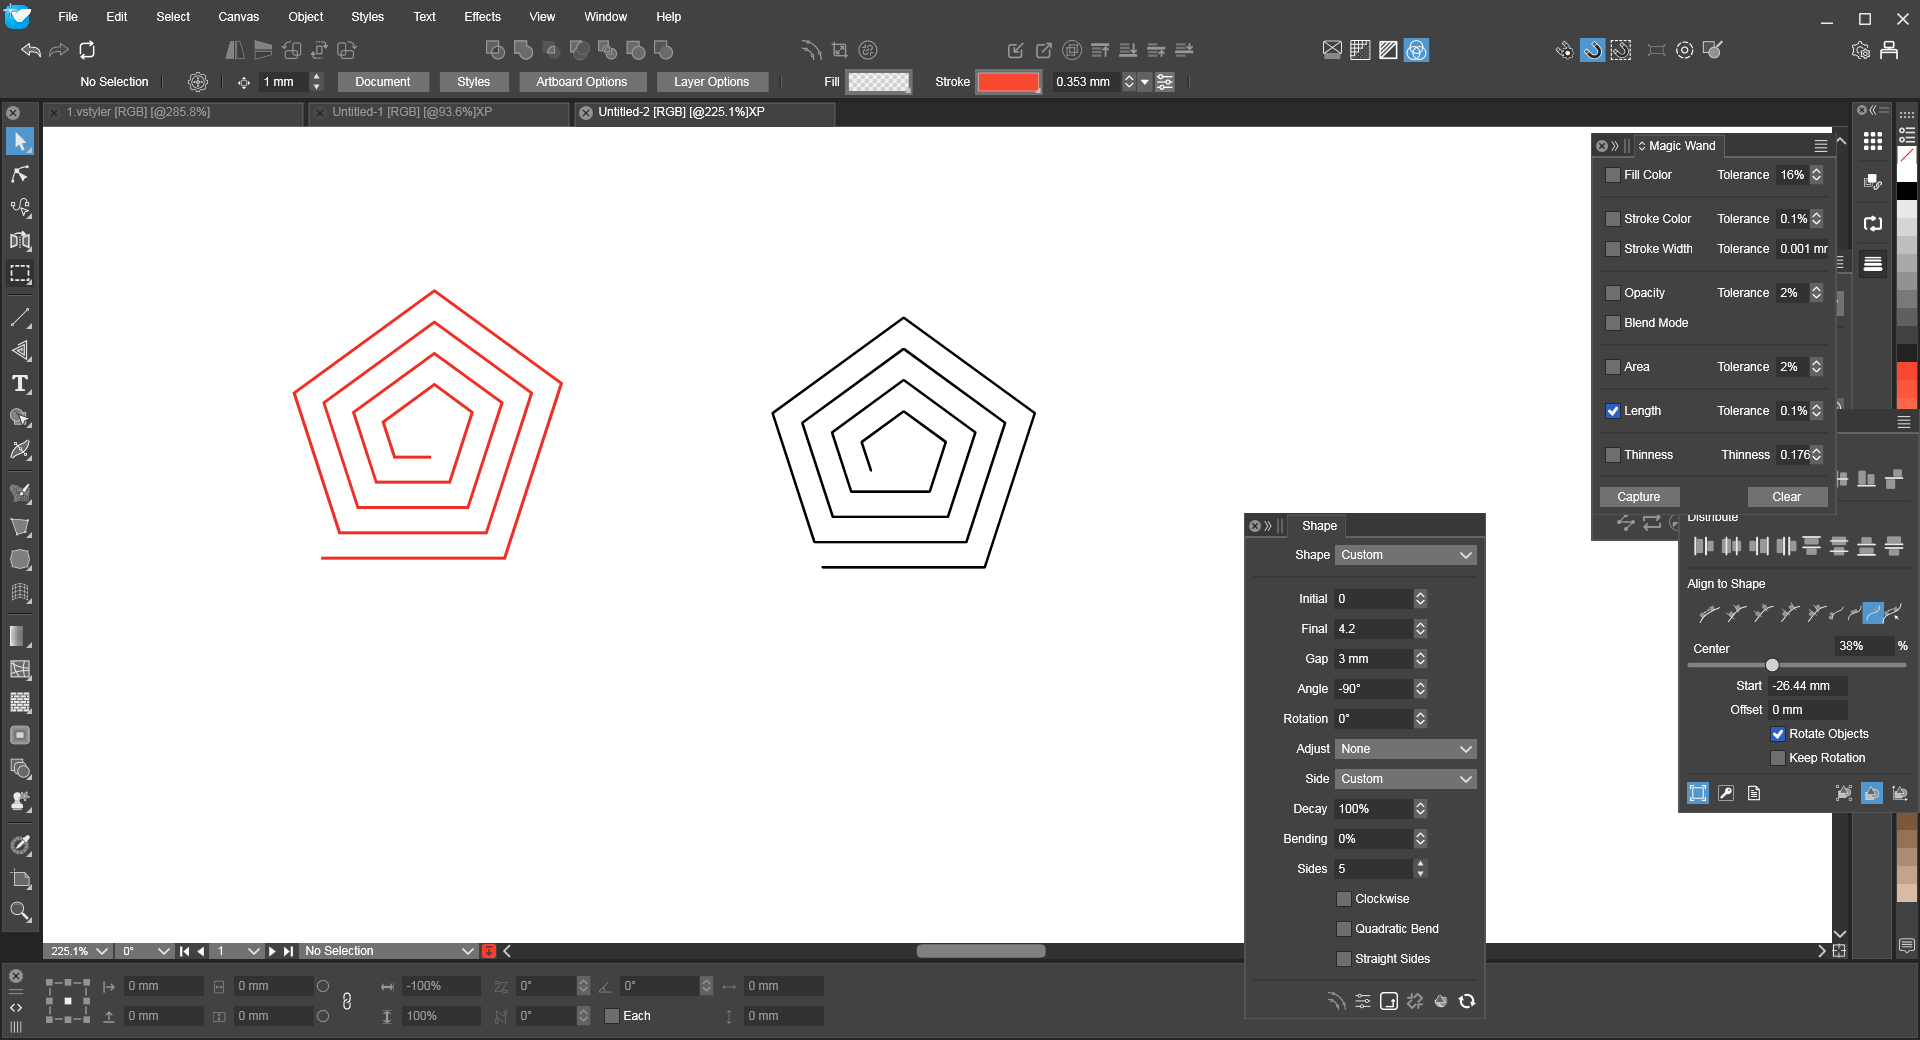This screenshot has width=1920, height=1040.
Task: Click the Capture button
Action: click(x=1638, y=497)
